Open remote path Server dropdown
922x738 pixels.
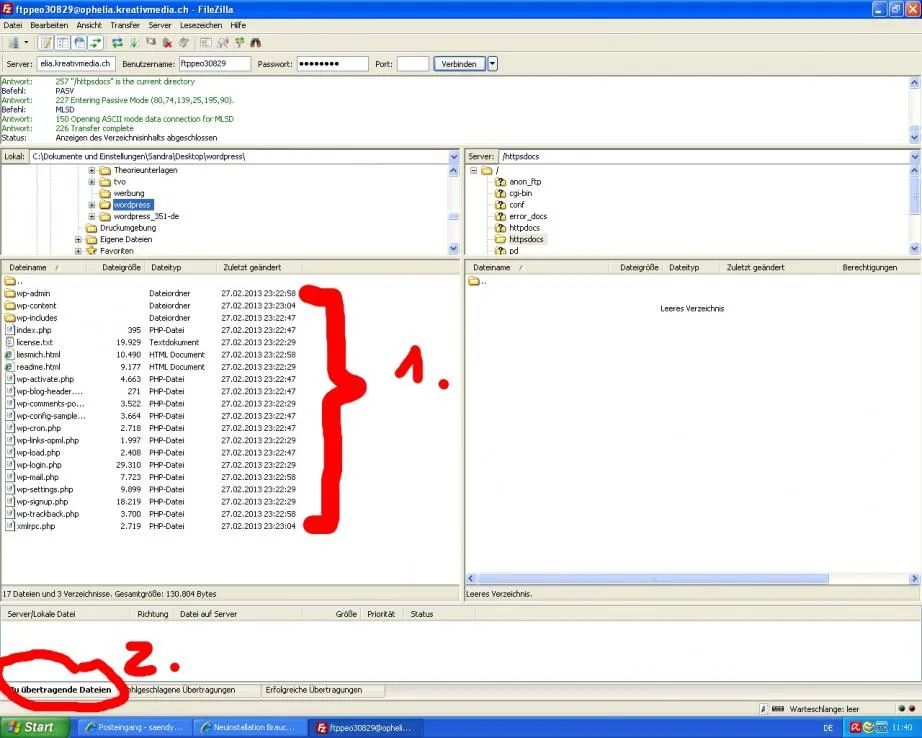pyautogui.click(x=915, y=157)
